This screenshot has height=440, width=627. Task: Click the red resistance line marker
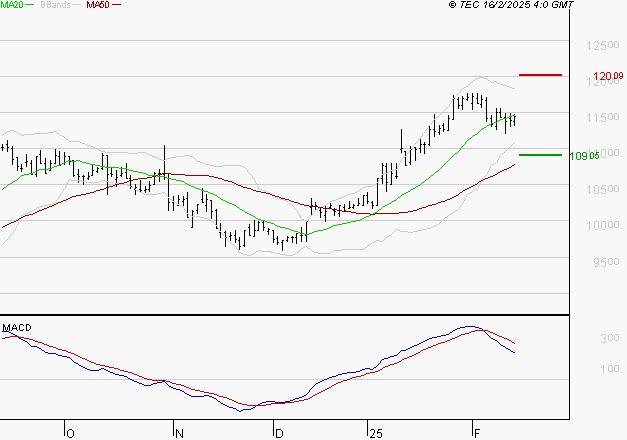click(x=540, y=75)
